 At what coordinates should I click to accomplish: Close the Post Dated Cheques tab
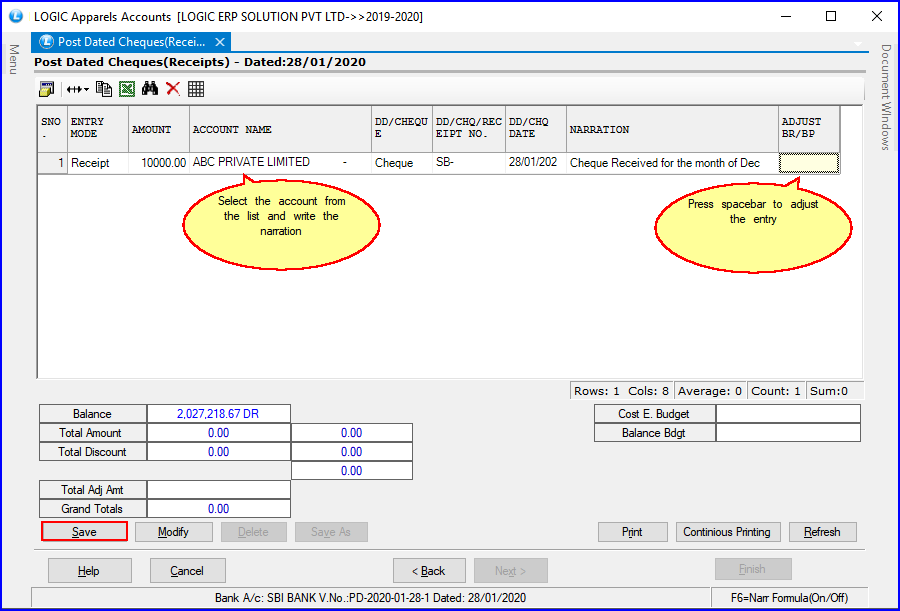[x=220, y=42]
